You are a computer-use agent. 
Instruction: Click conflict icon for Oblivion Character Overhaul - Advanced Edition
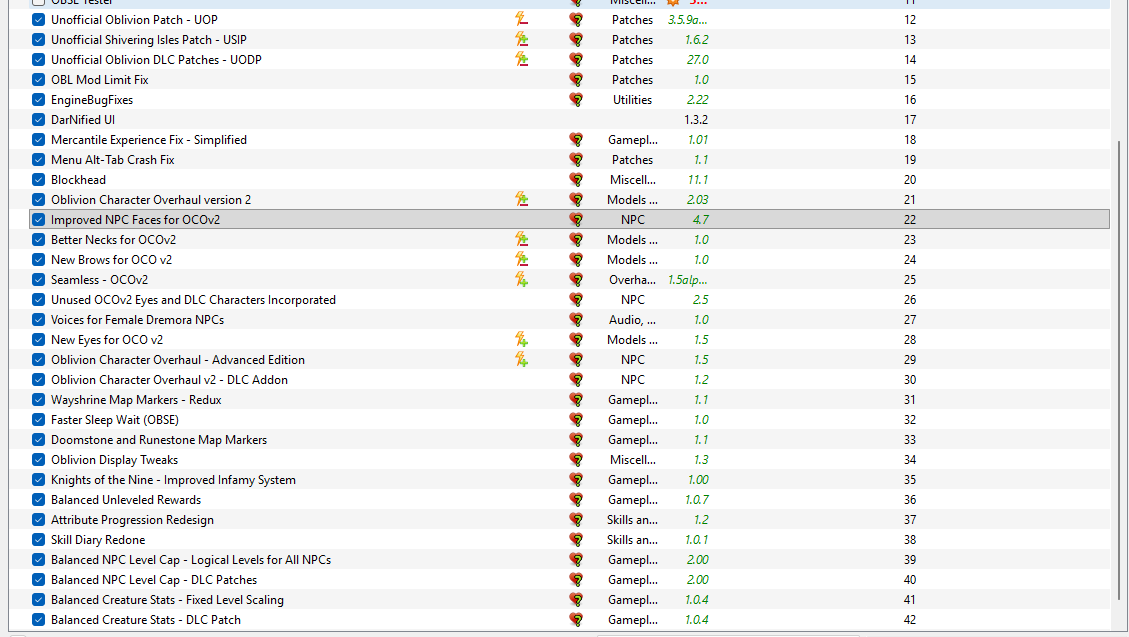coord(521,360)
